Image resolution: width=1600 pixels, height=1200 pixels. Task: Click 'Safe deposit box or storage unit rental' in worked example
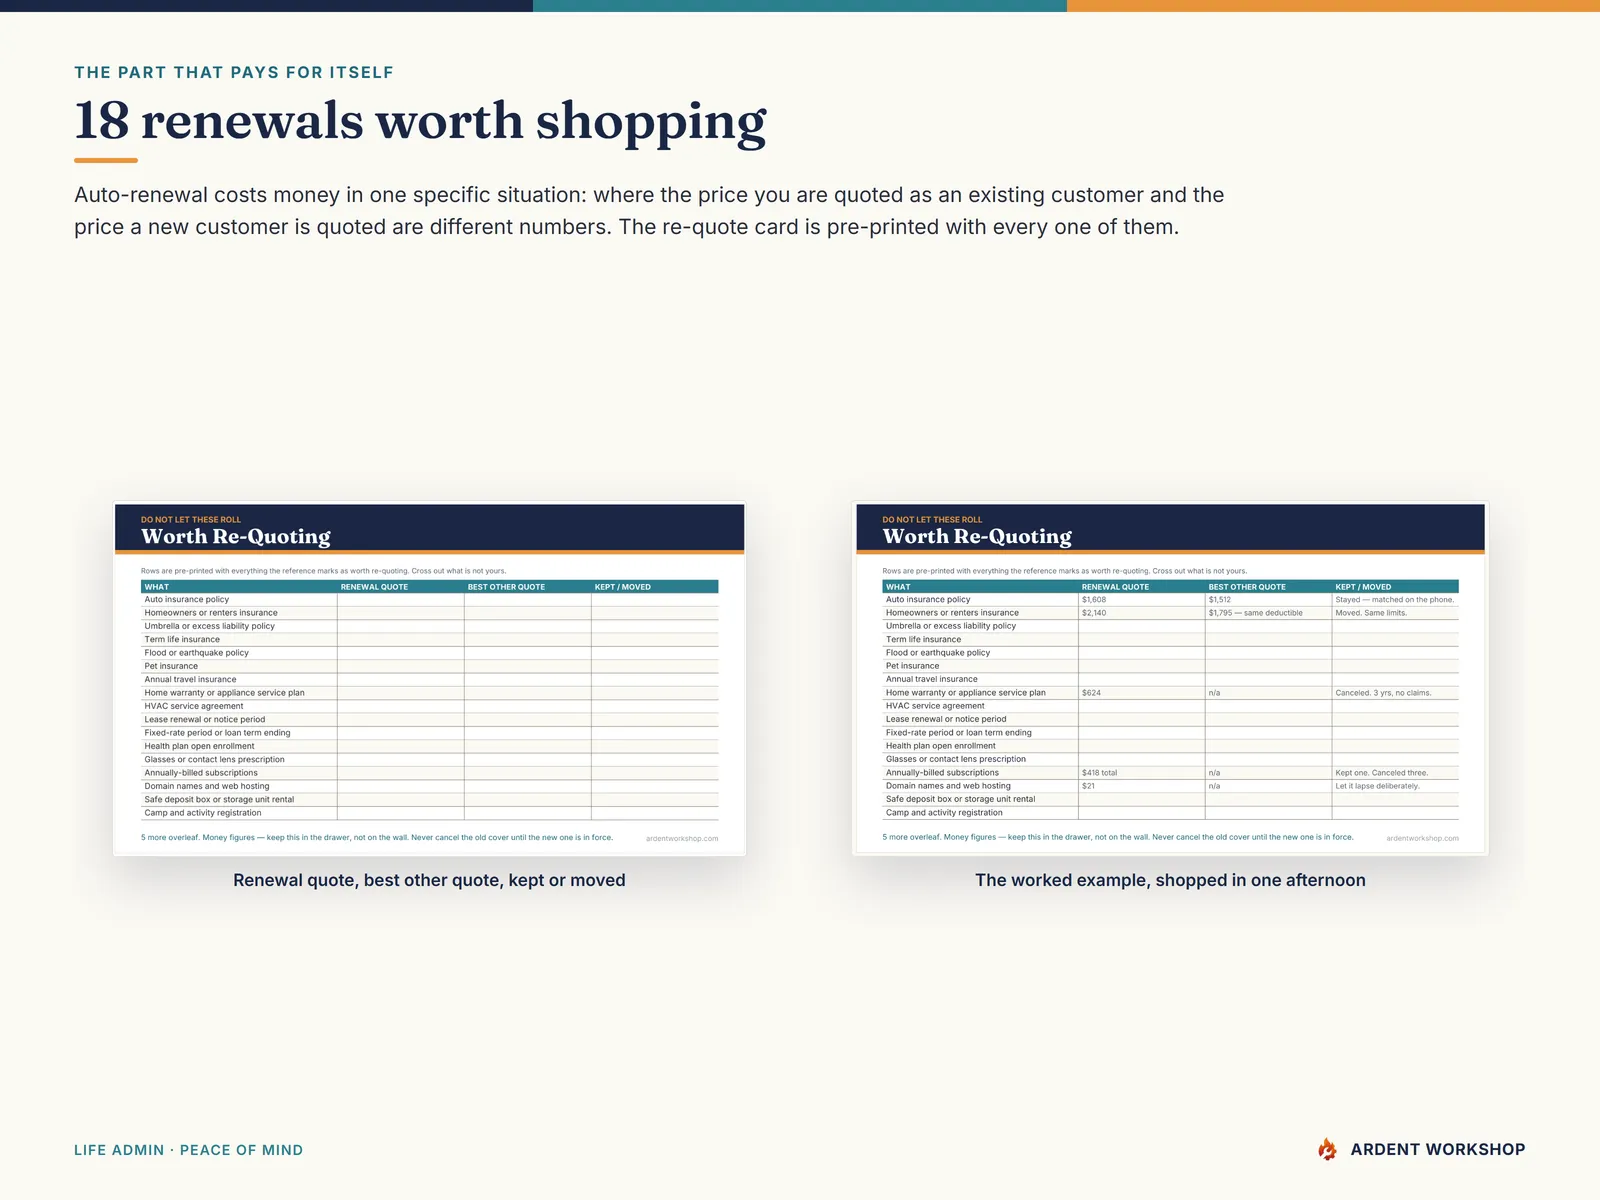point(960,799)
